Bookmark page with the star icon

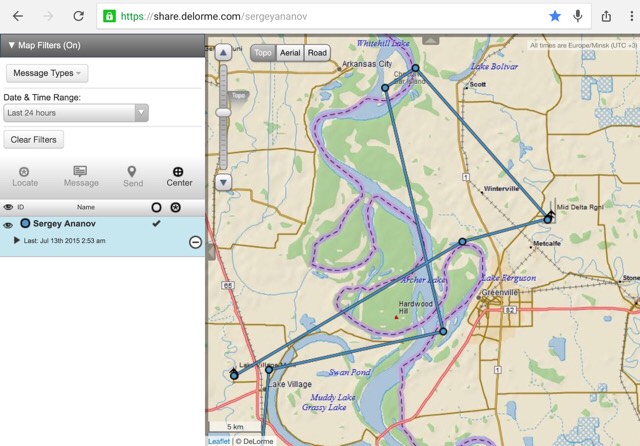click(x=555, y=16)
